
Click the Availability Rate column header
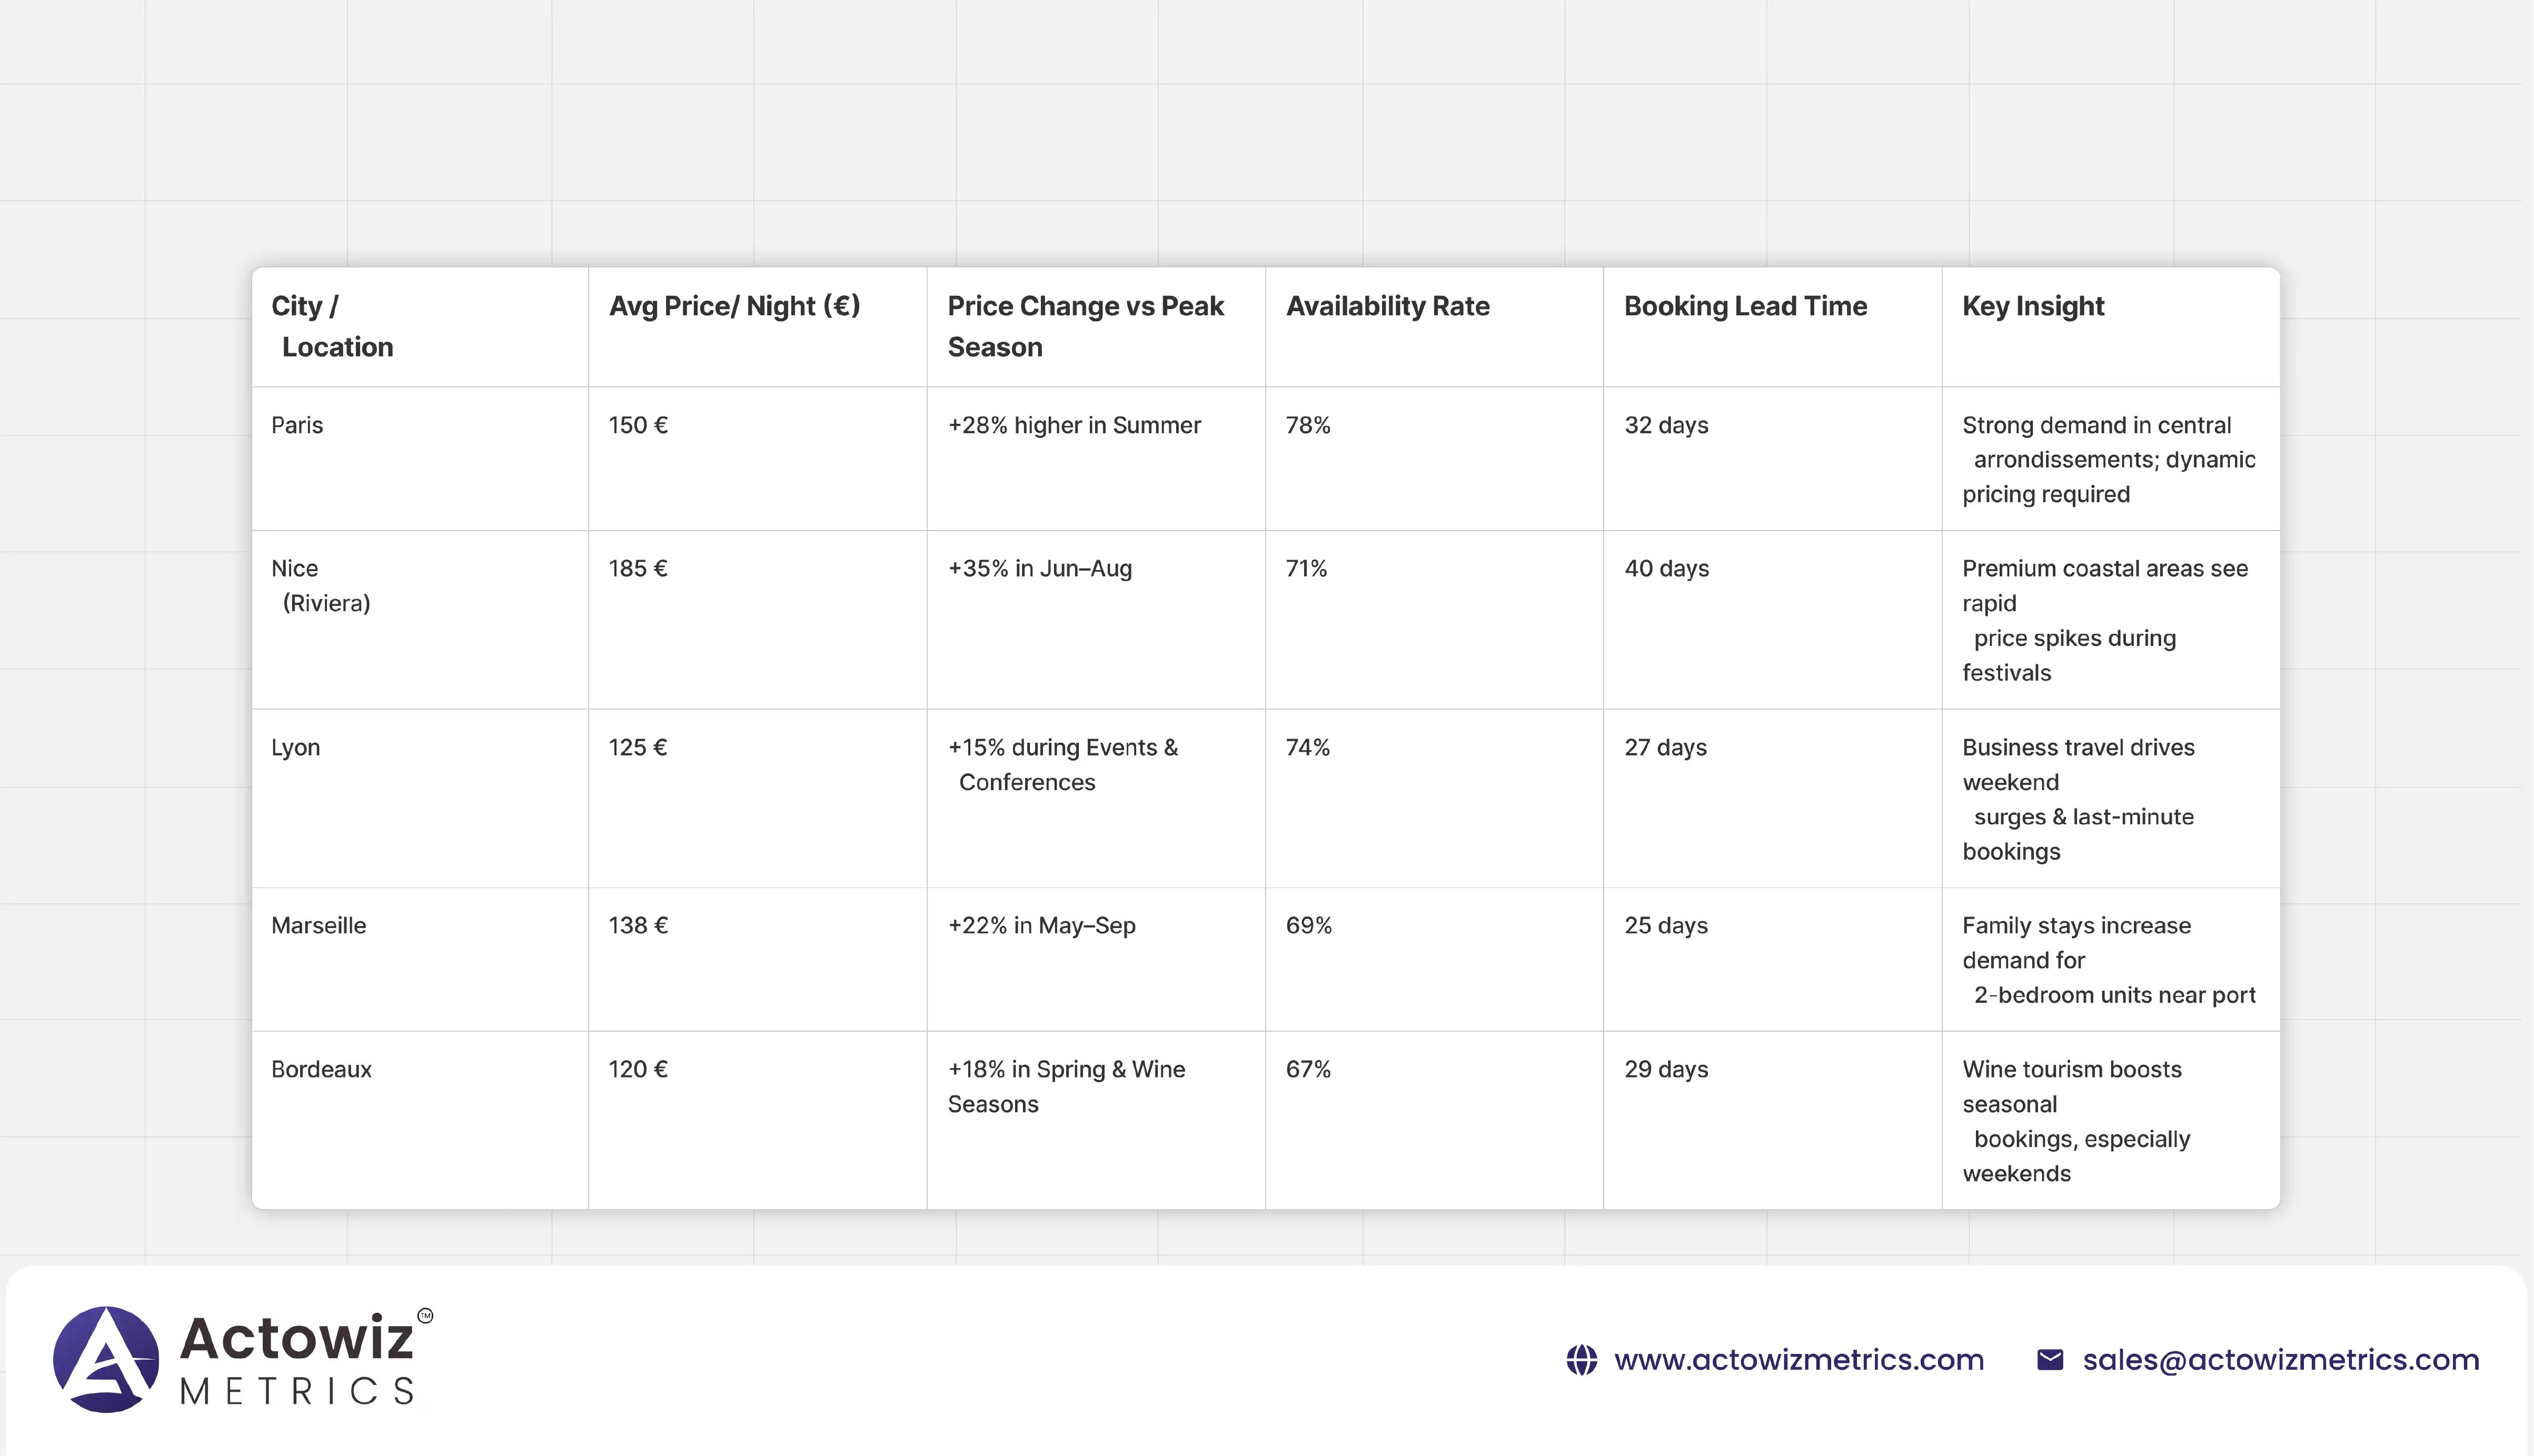click(1387, 306)
